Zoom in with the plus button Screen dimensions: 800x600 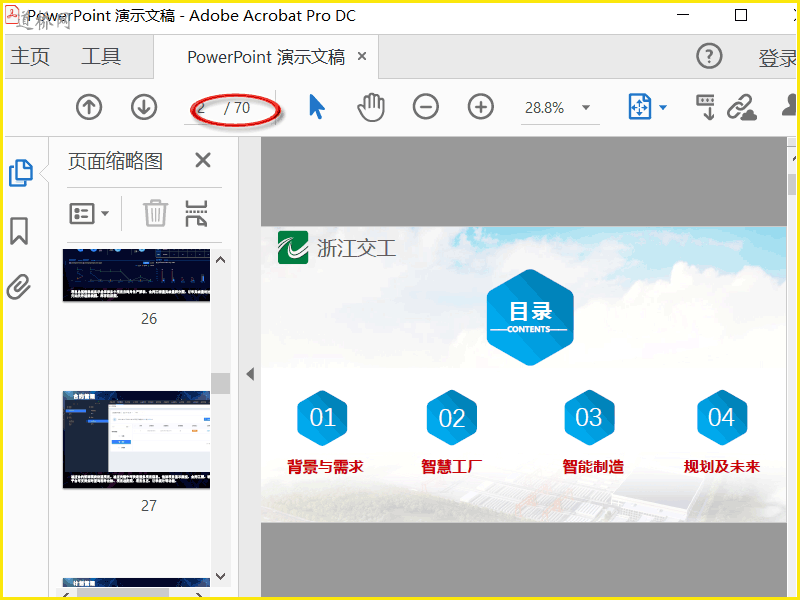tap(481, 107)
